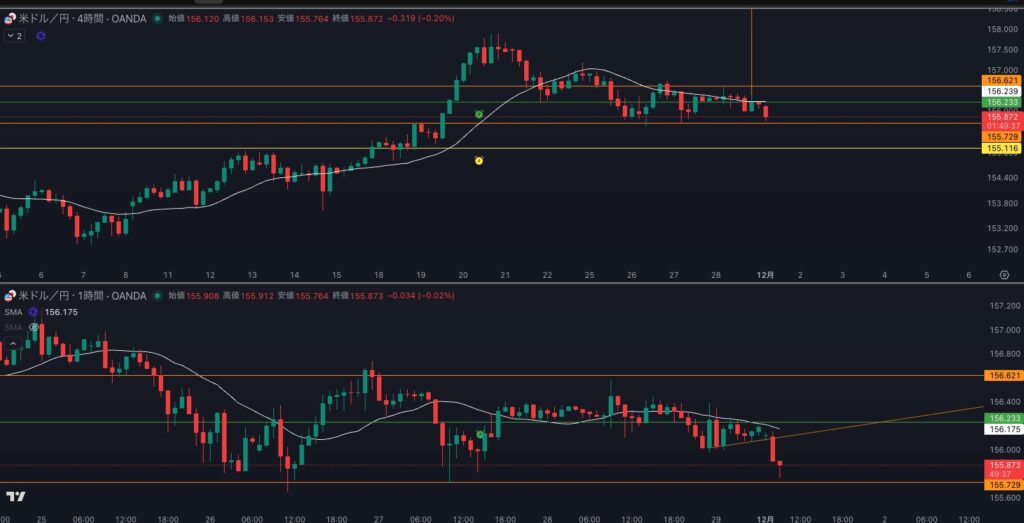Click the yellow 155.116 price line label

[1001, 148]
